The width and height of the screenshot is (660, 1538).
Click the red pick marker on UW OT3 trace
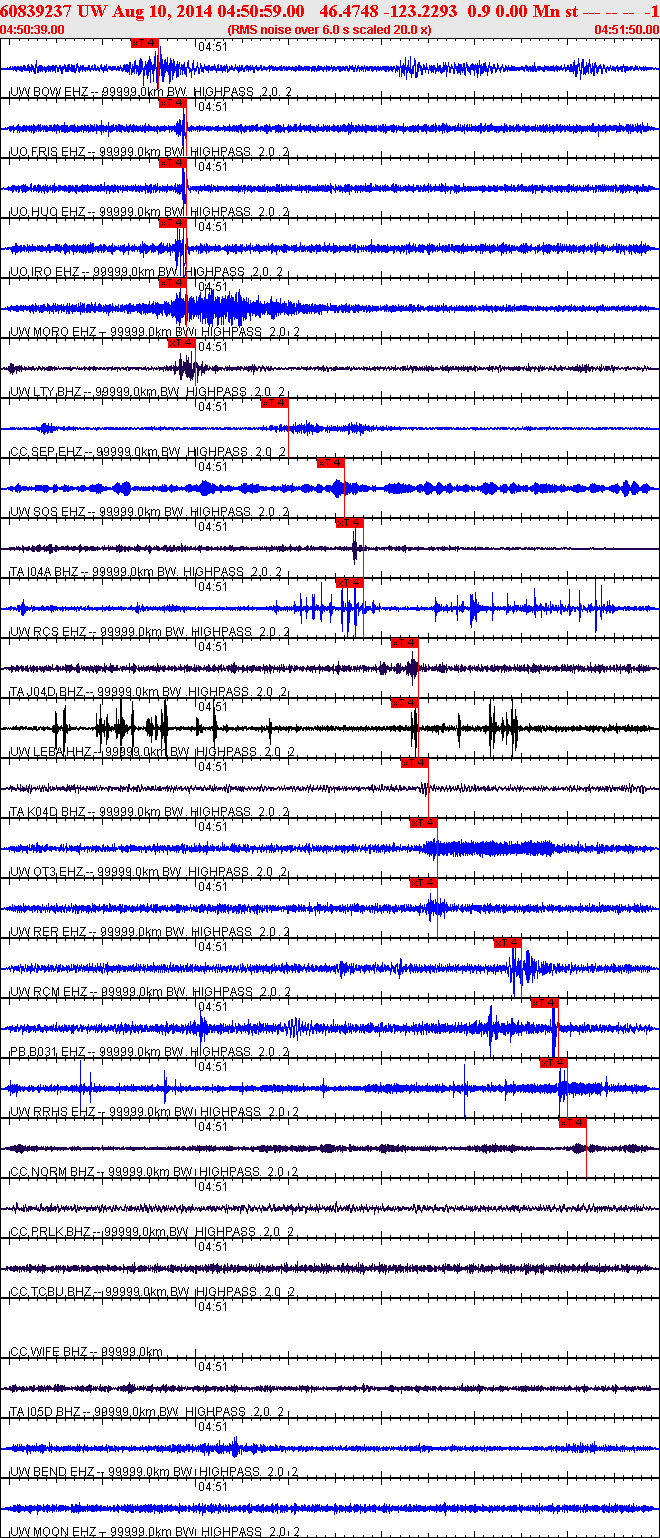[x=423, y=823]
